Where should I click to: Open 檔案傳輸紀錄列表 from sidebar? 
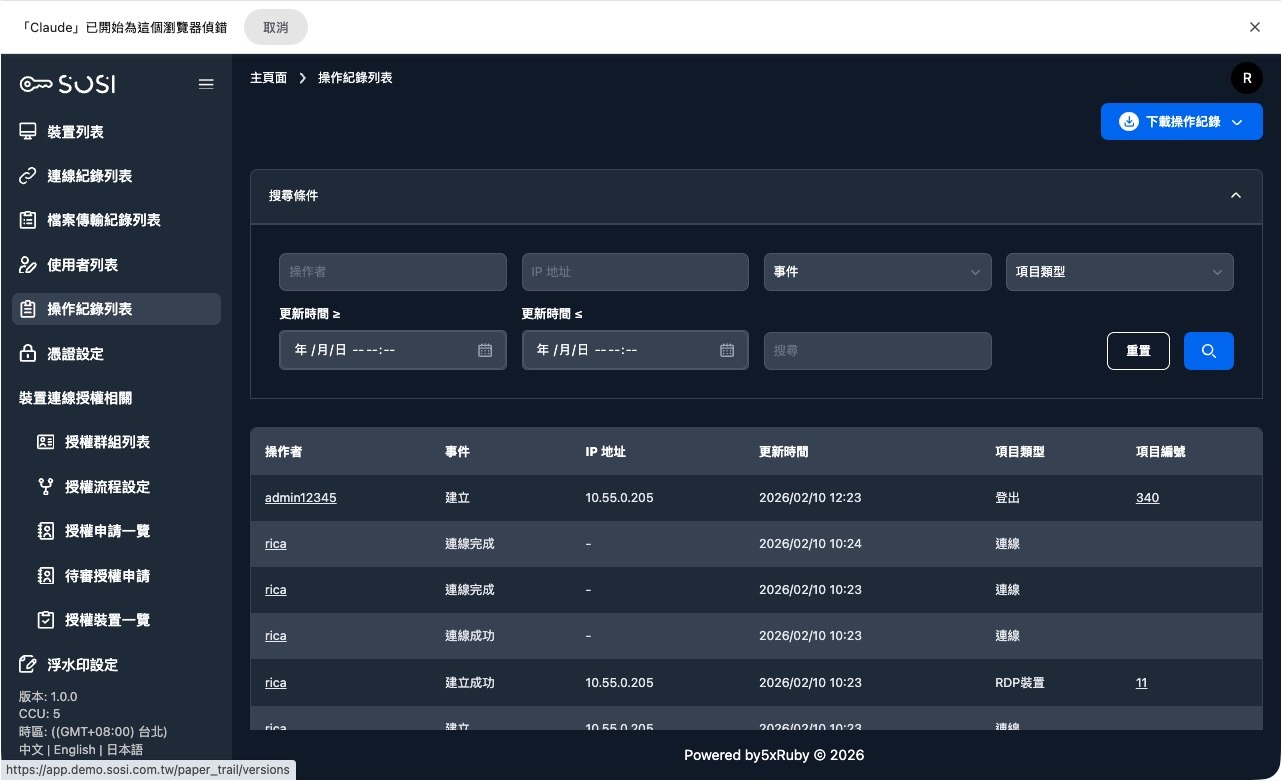(x=103, y=220)
